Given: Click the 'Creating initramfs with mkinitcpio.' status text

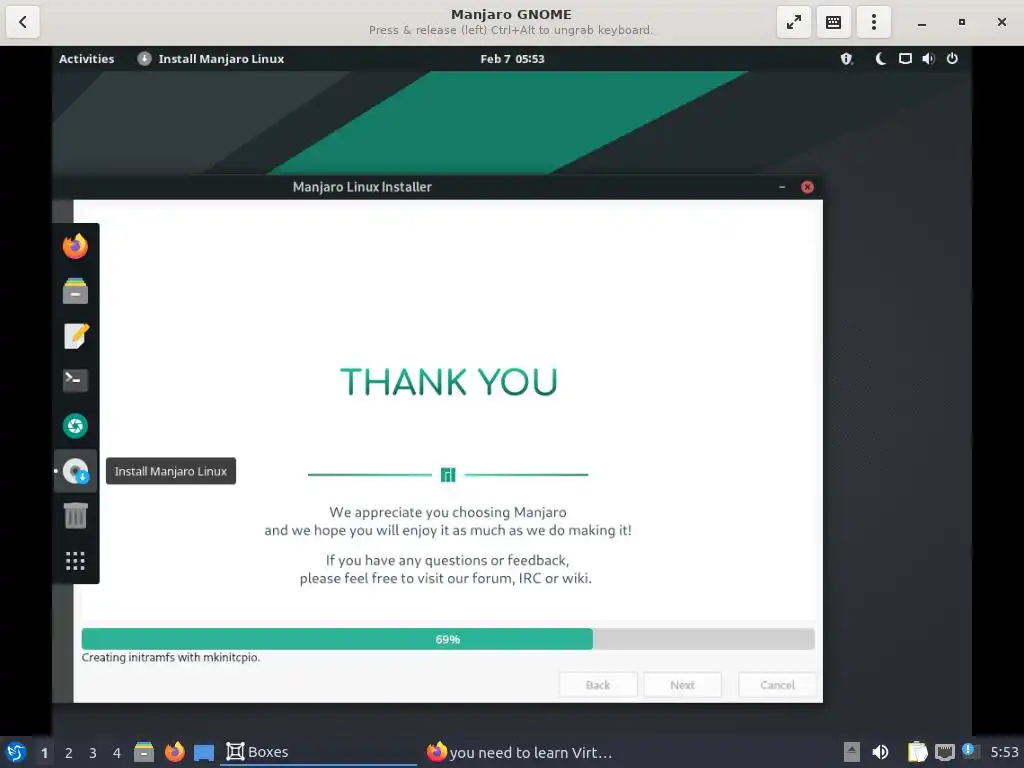Looking at the screenshot, I should (170, 658).
